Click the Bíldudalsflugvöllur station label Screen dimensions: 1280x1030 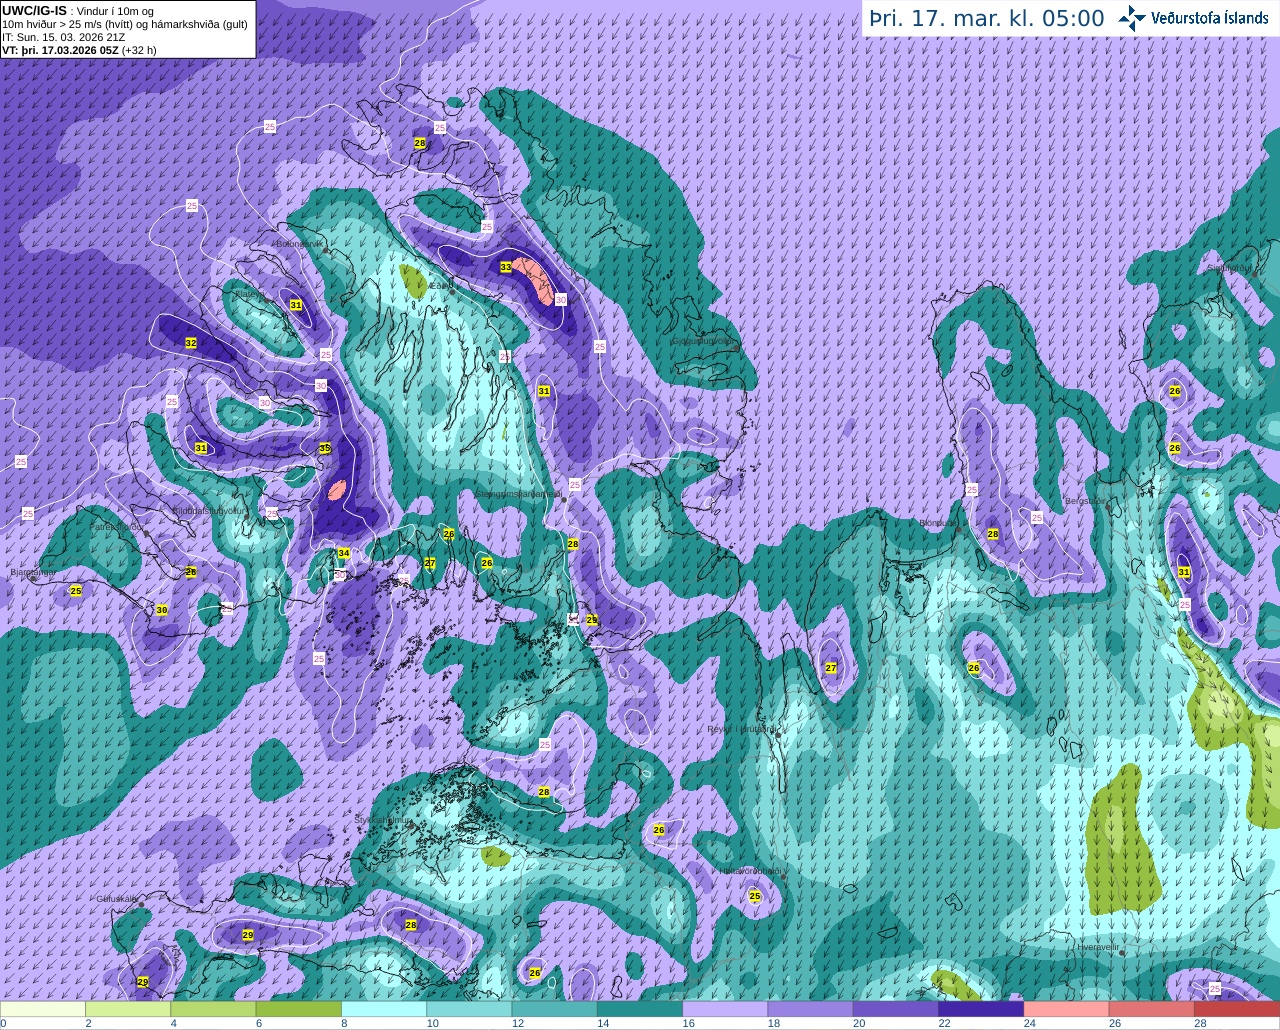coord(208,510)
